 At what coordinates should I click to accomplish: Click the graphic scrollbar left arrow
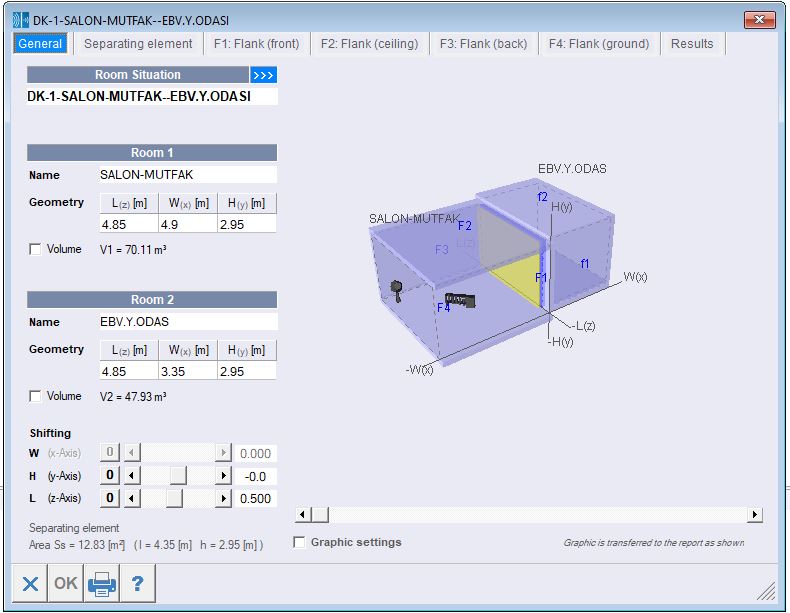302,514
